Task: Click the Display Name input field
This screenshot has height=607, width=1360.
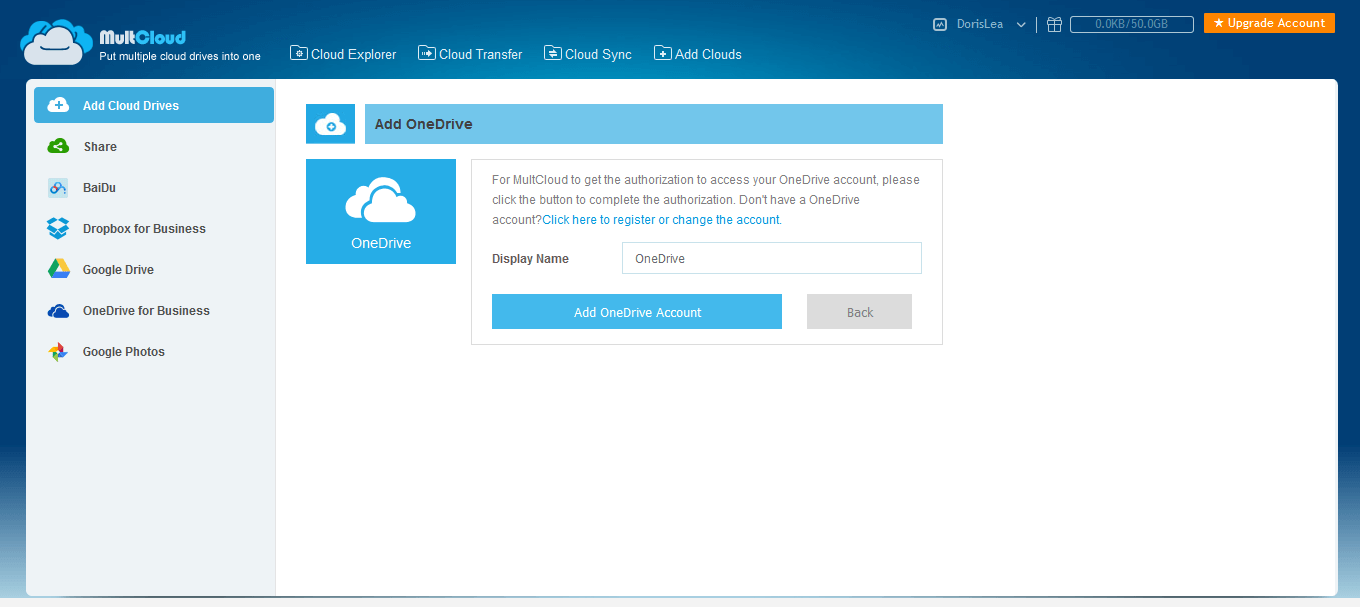Action: point(771,258)
